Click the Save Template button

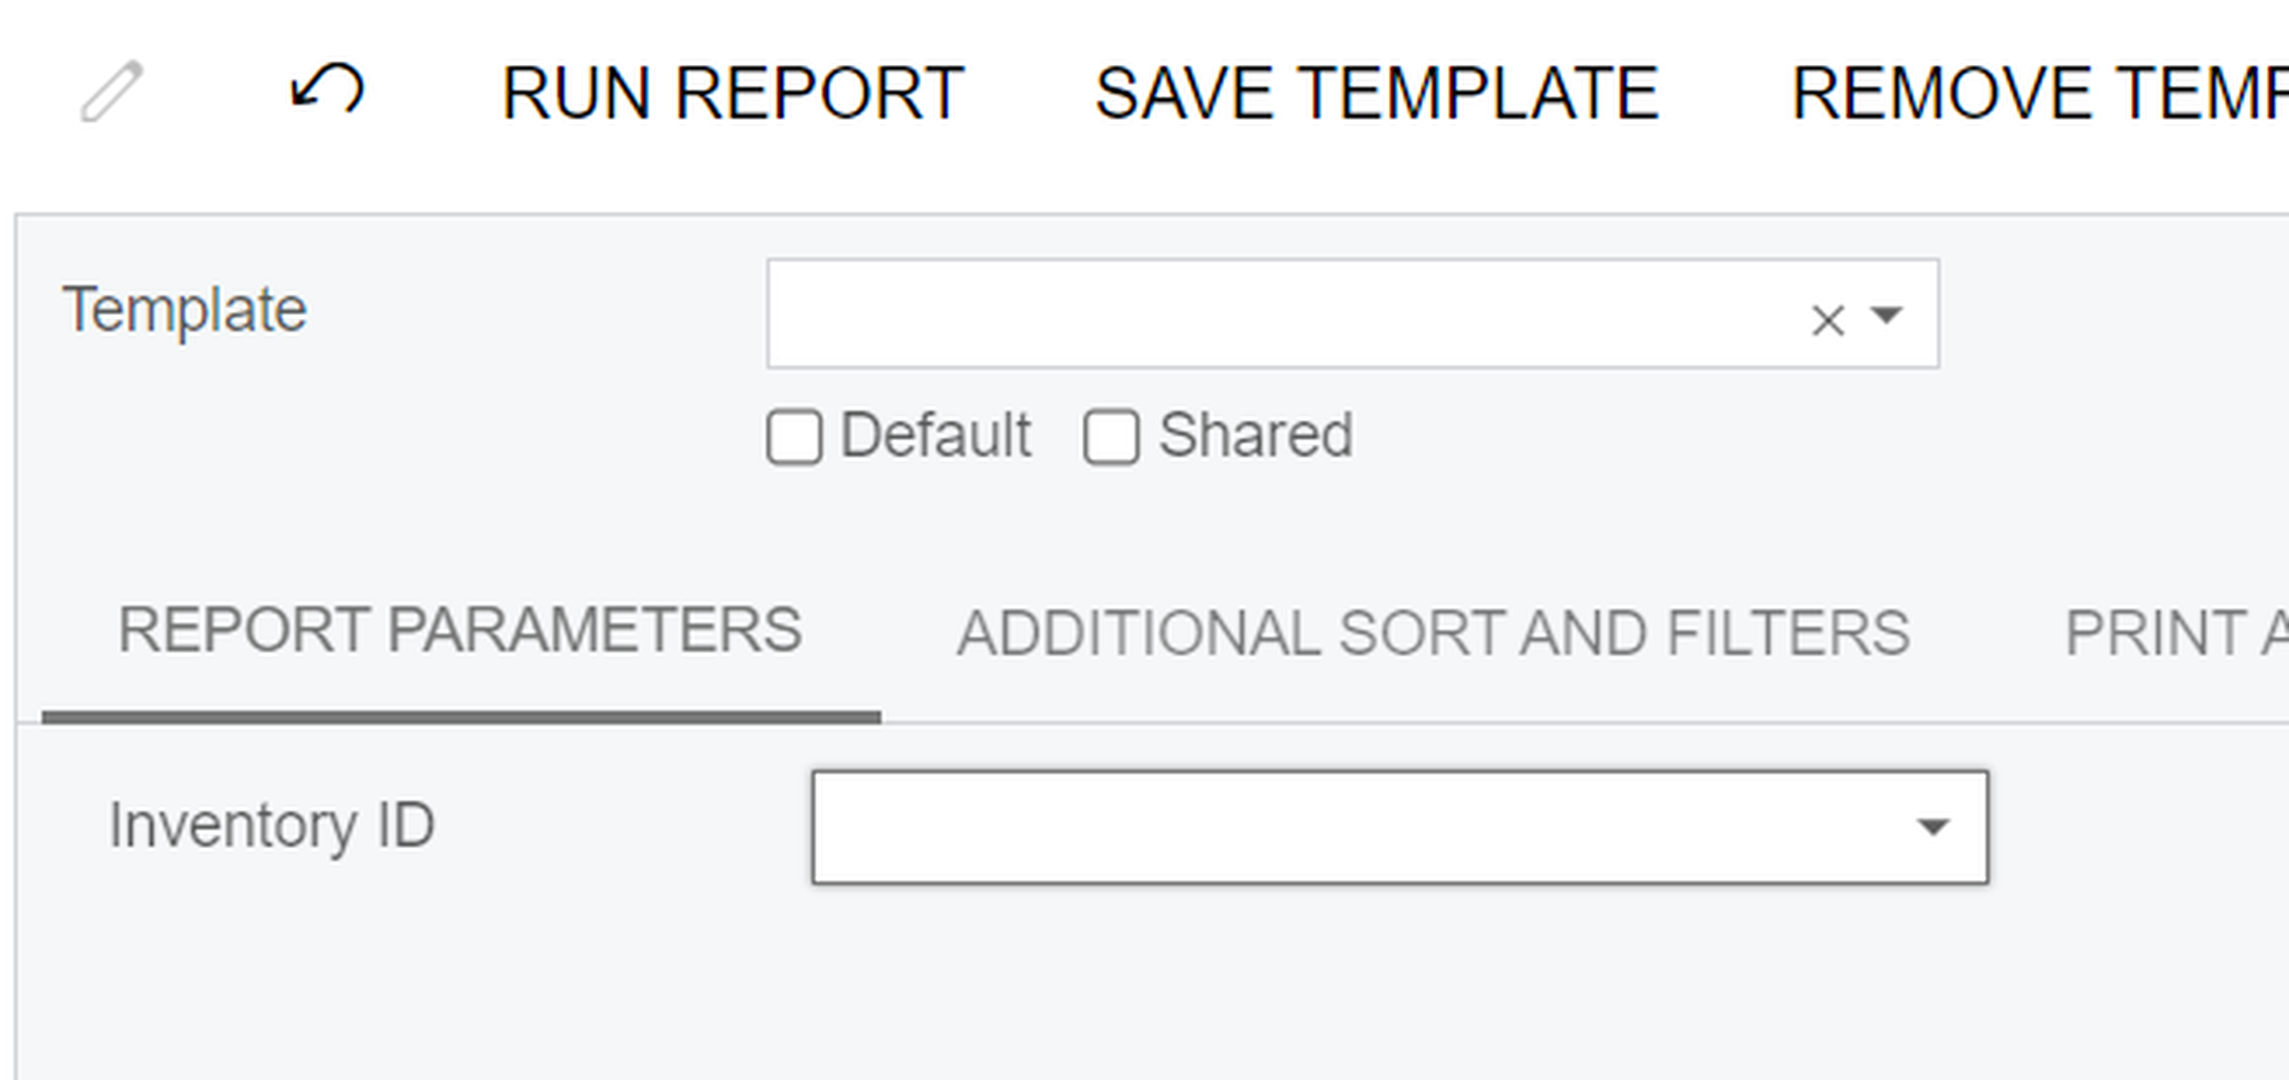click(1376, 94)
